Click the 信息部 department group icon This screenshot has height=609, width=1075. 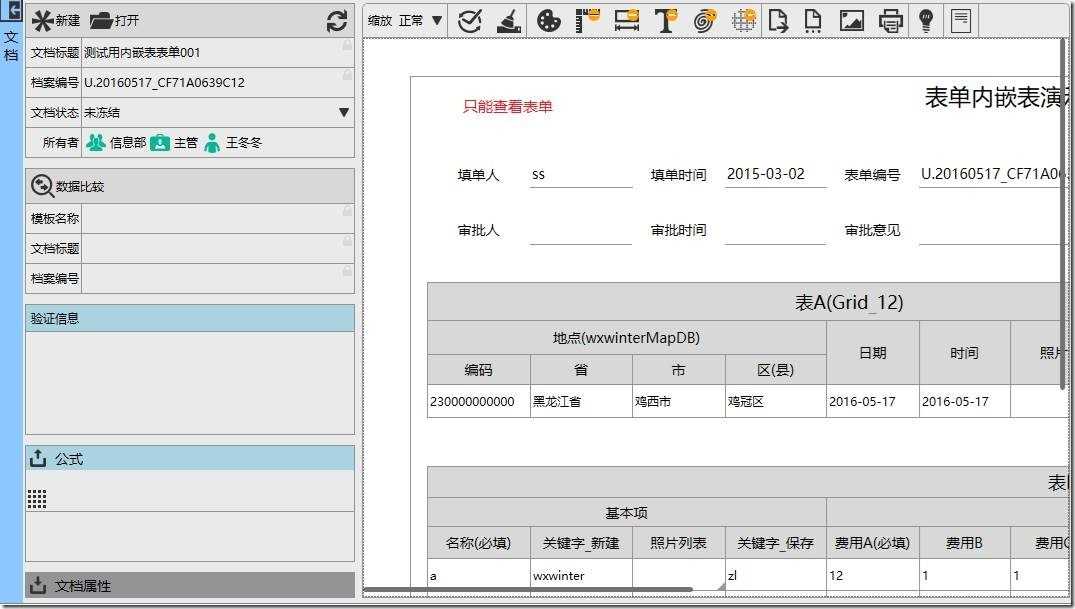tap(96, 143)
